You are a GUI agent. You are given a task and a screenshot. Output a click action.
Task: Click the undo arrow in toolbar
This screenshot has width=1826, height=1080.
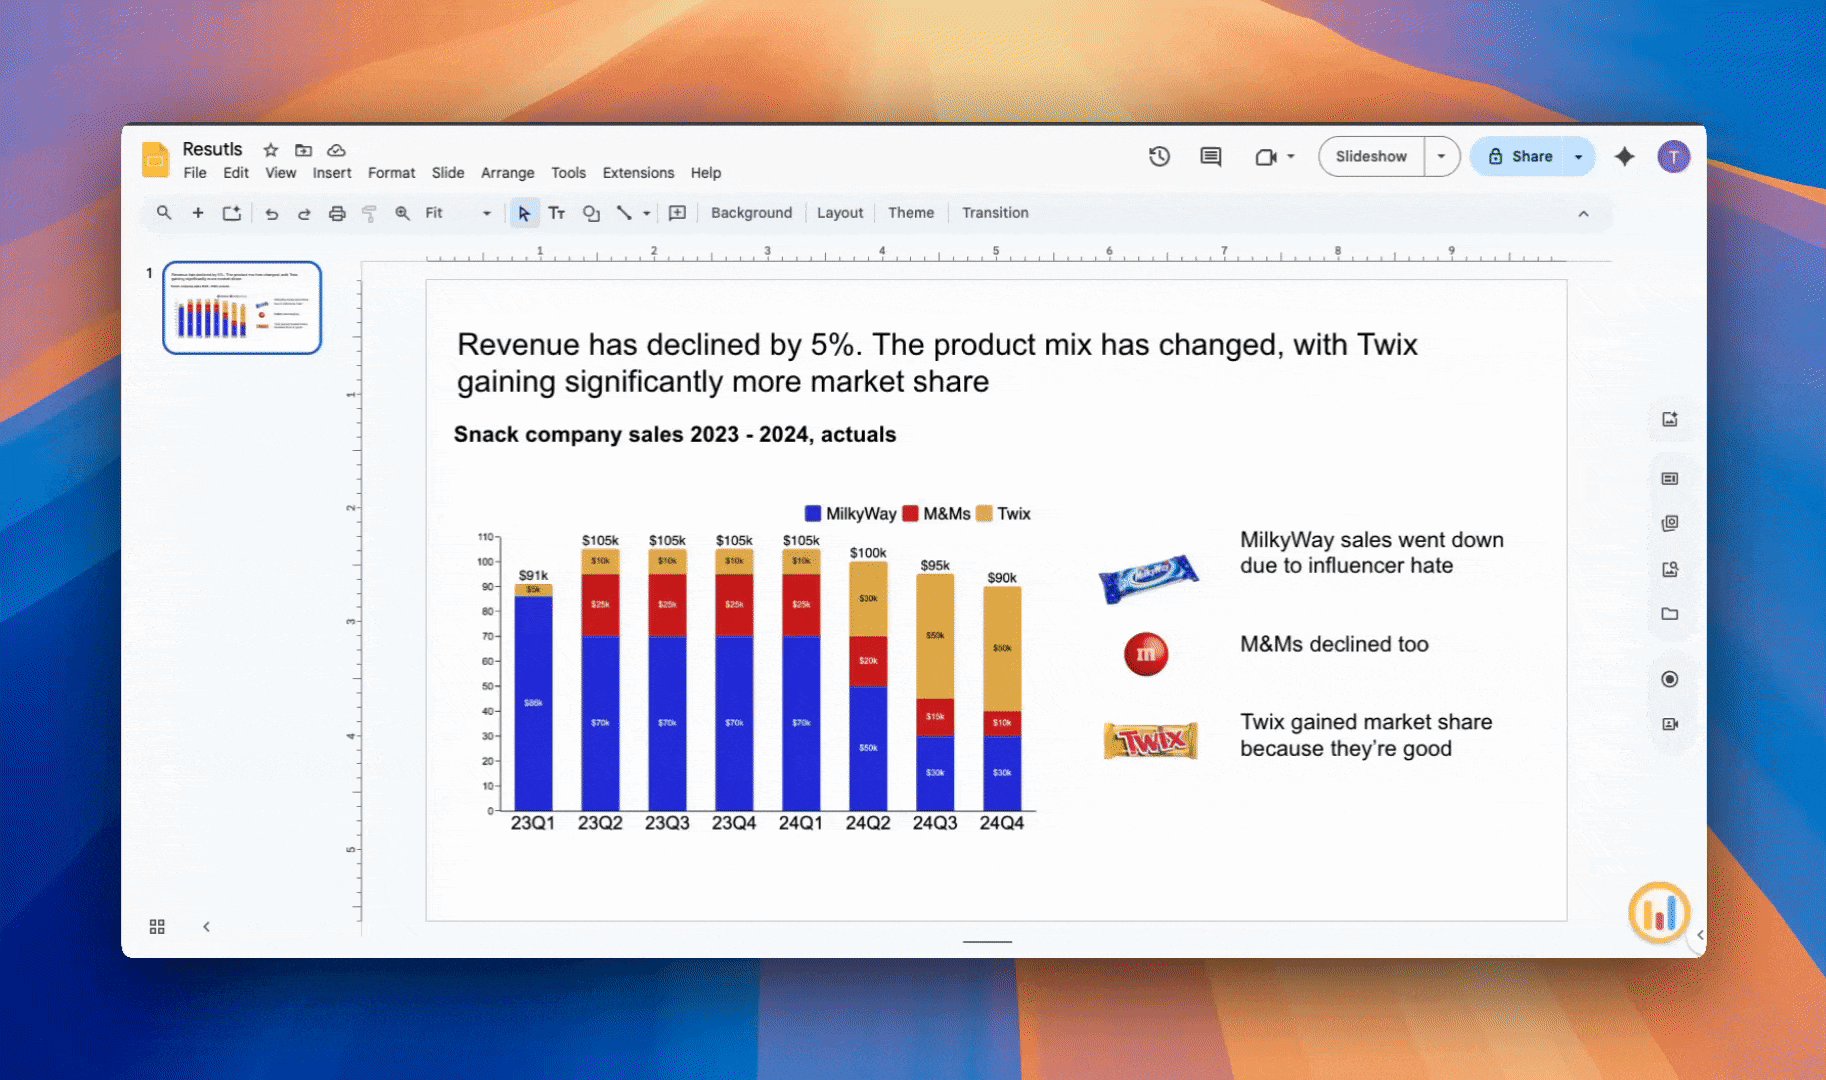[271, 213]
